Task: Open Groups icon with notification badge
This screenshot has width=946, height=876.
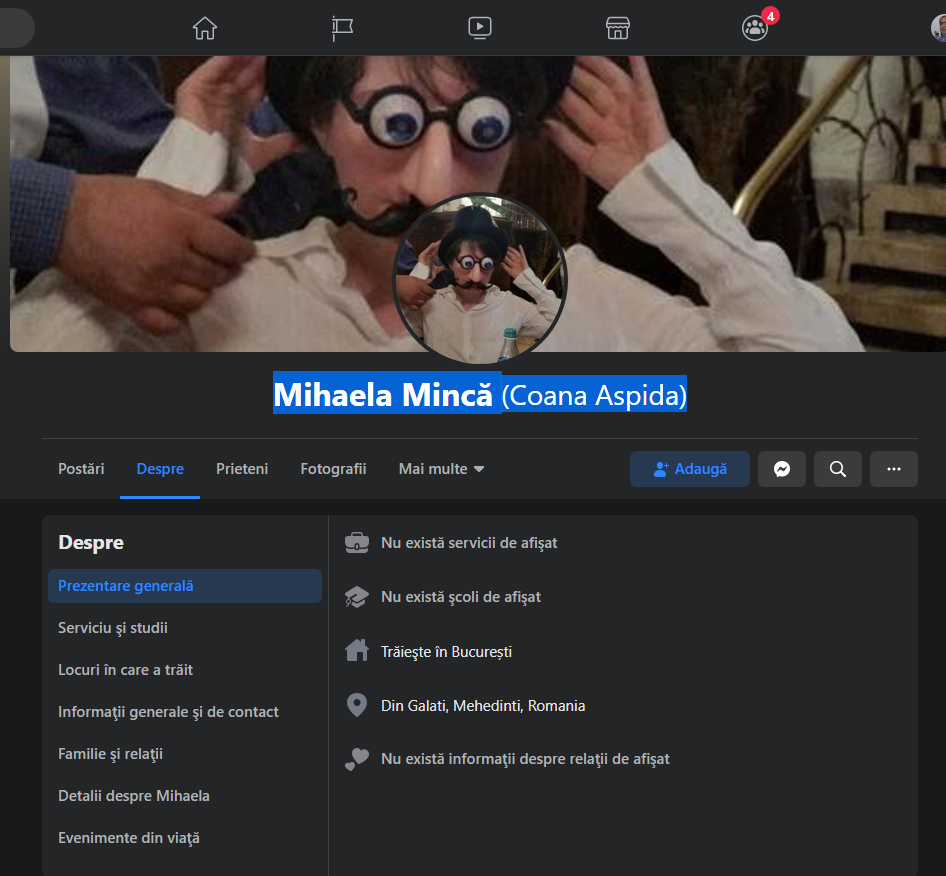Action: (x=755, y=28)
